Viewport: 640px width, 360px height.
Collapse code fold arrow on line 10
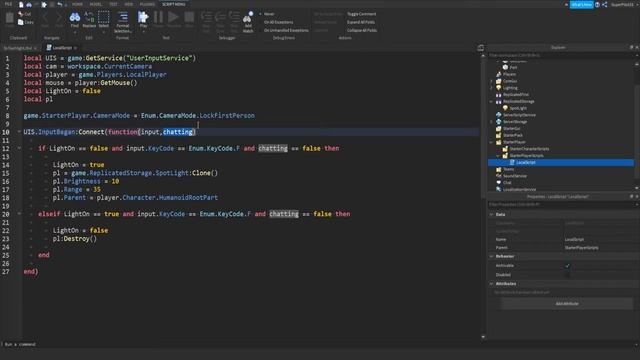19,132
